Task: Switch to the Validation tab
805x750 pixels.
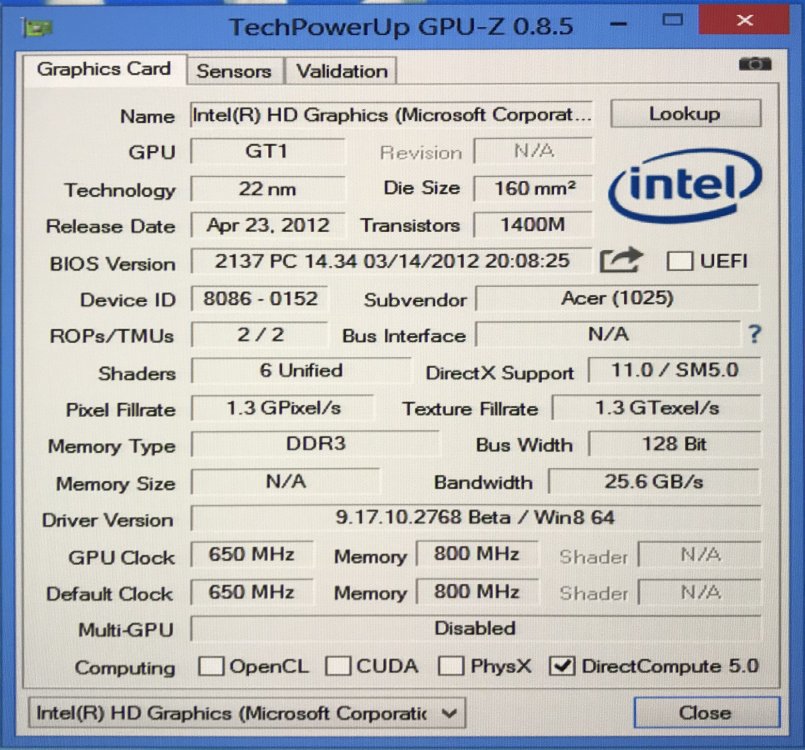Action: pos(341,71)
